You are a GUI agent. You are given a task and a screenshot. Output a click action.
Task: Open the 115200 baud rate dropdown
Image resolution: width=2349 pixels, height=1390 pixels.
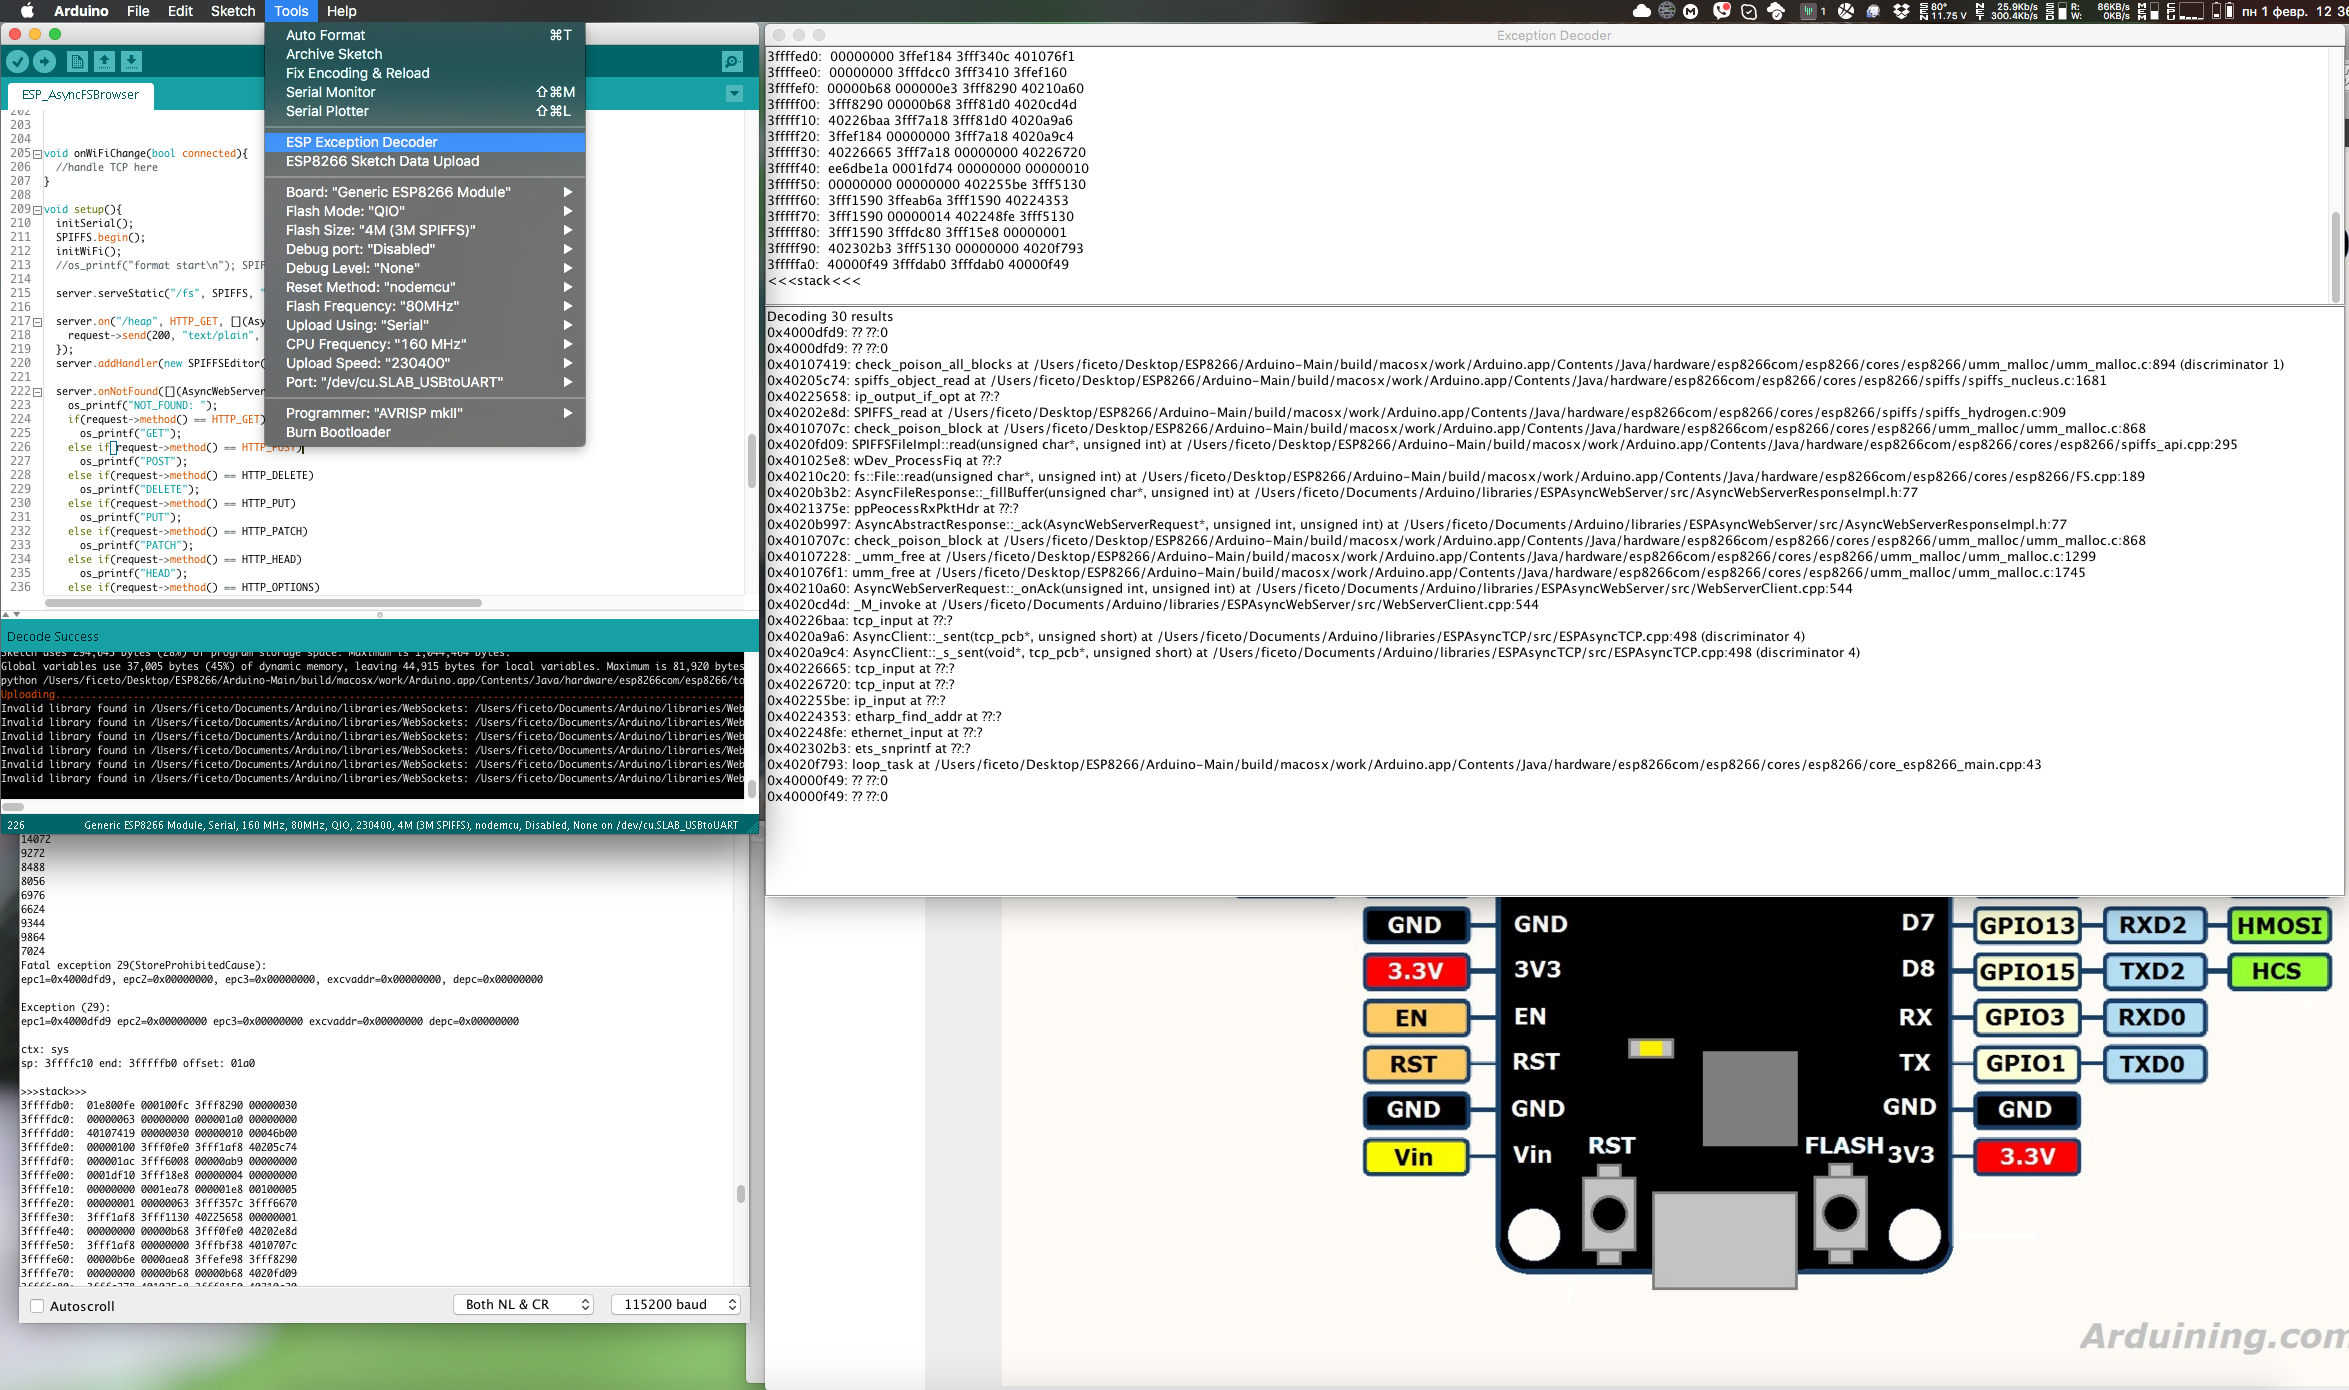[x=677, y=1305]
